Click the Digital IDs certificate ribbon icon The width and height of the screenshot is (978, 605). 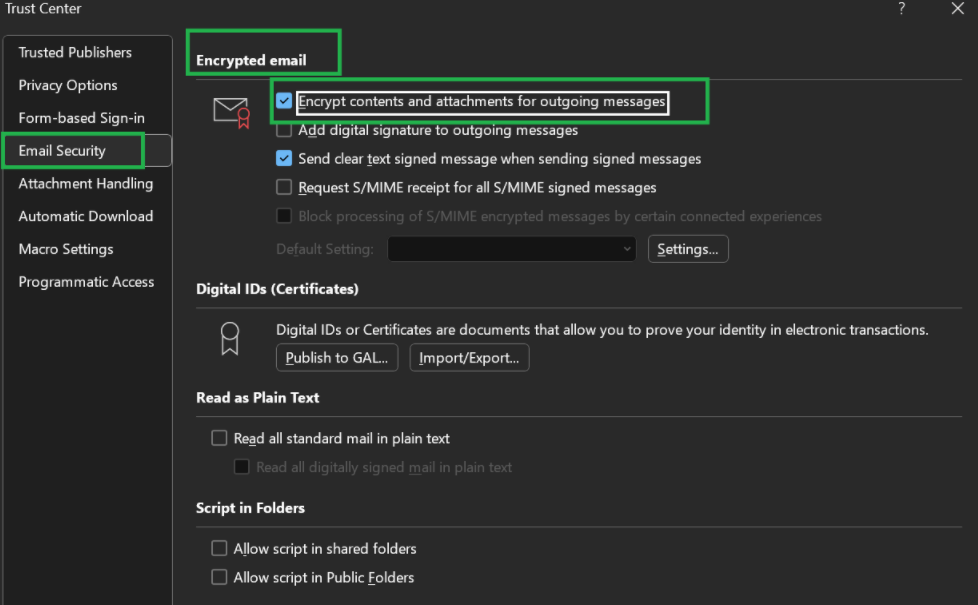pyautogui.click(x=230, y=337)
